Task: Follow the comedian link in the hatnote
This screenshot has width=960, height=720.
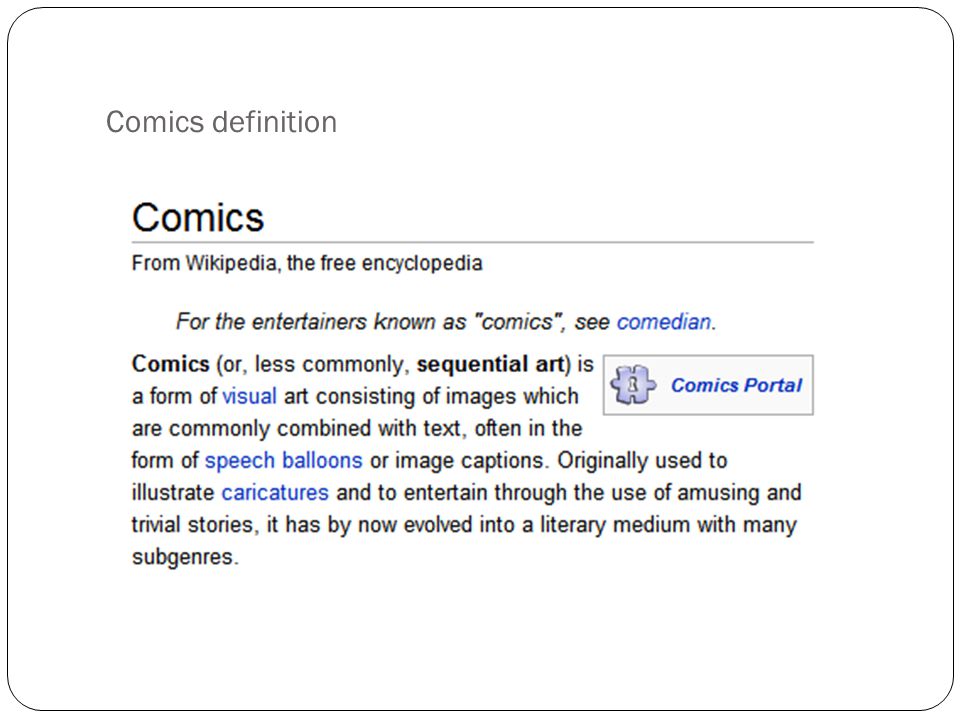Action: tap(664, 321)
